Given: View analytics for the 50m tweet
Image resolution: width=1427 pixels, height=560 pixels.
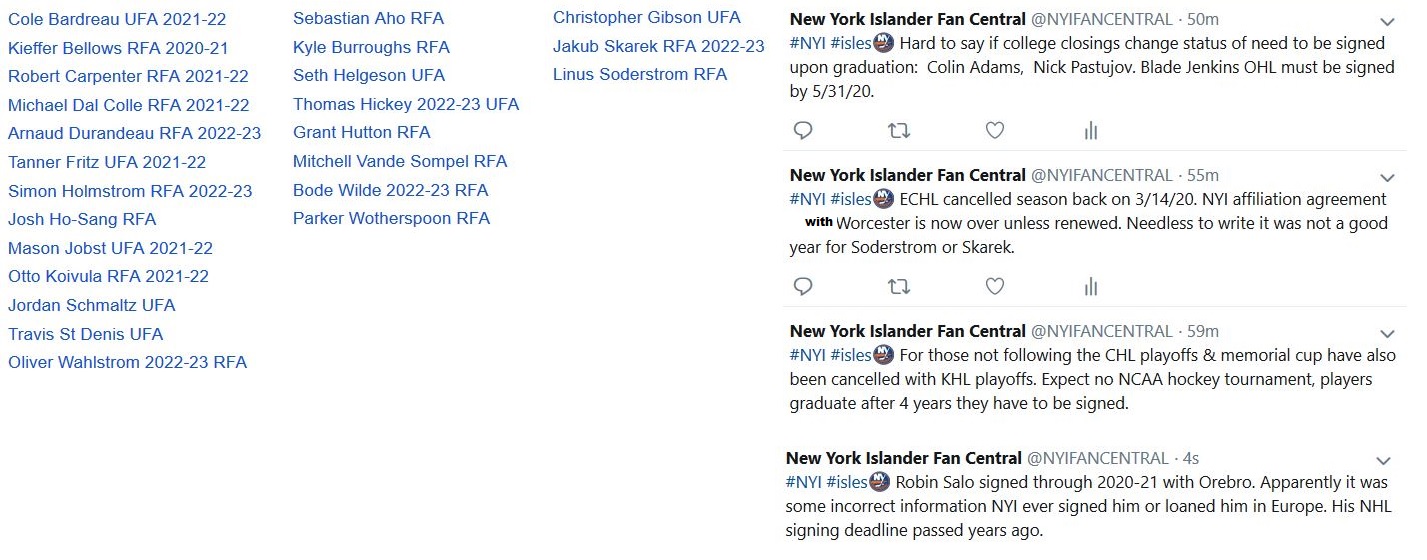Looking at the screenshot, I should (1091, 130).
